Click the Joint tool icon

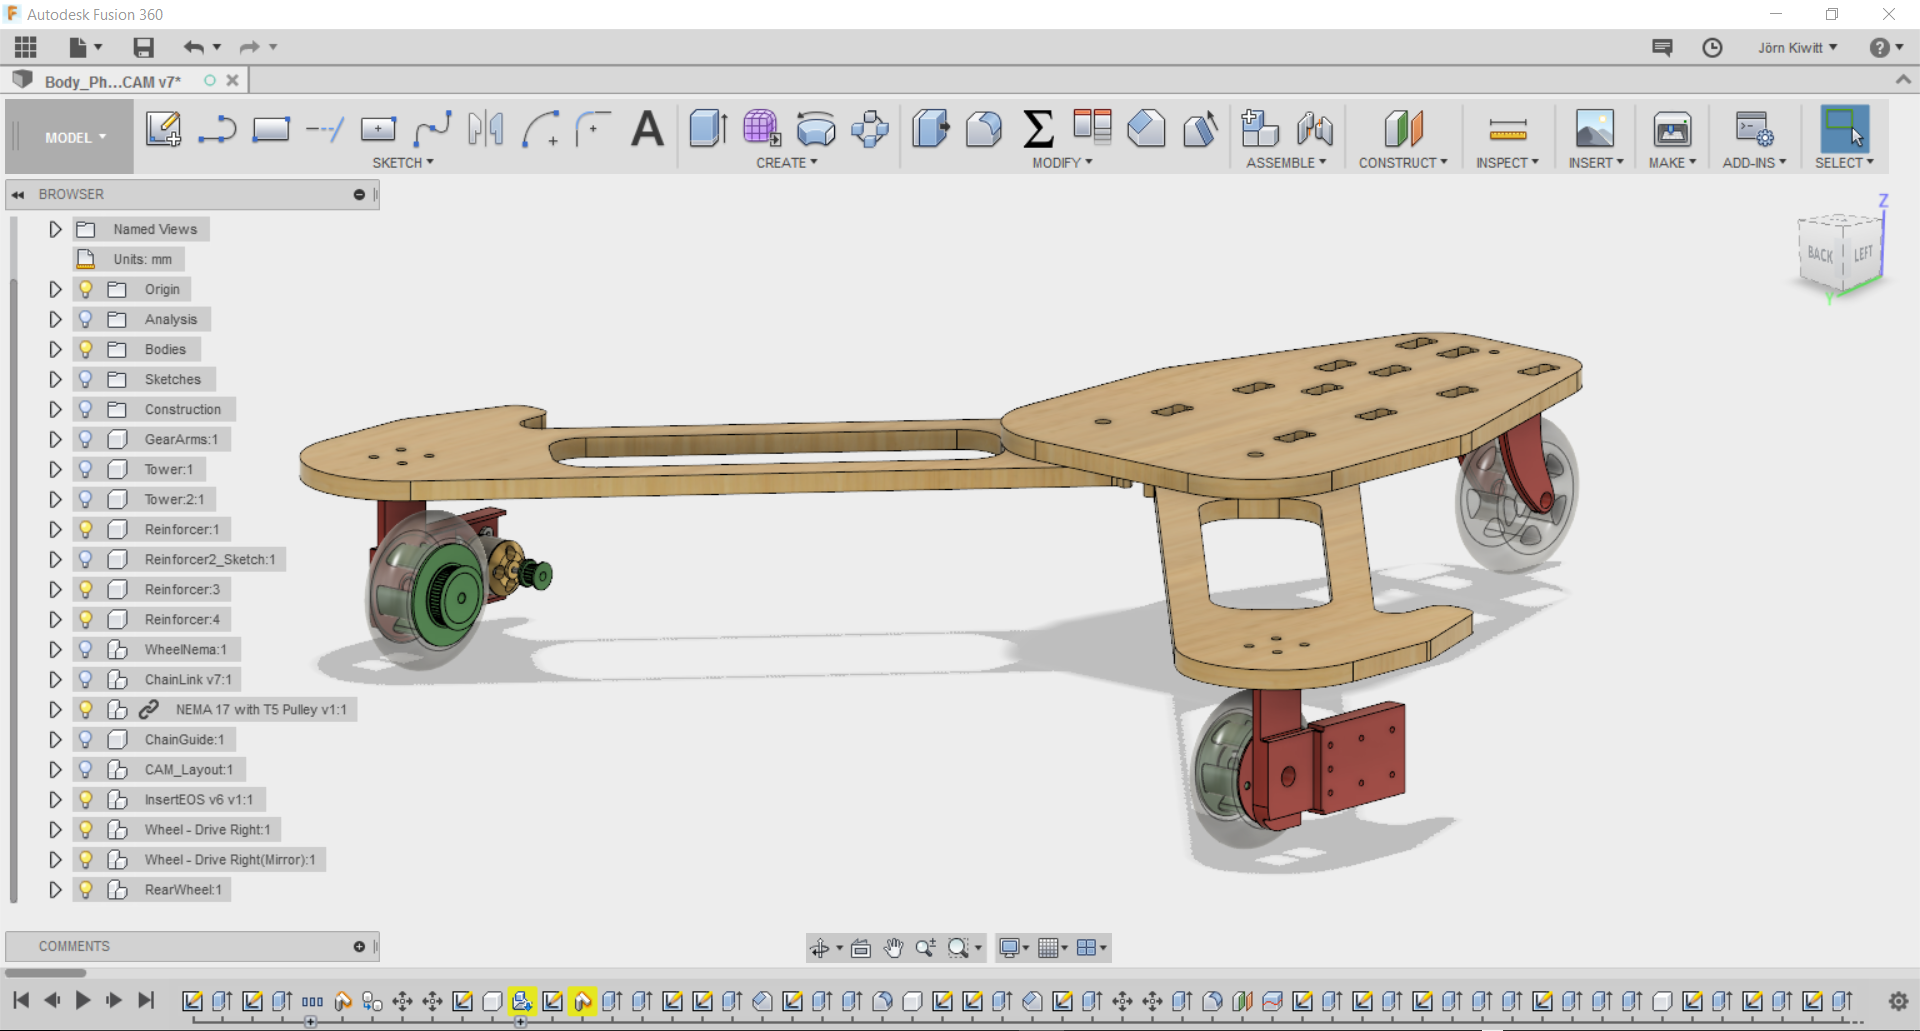1315,129
